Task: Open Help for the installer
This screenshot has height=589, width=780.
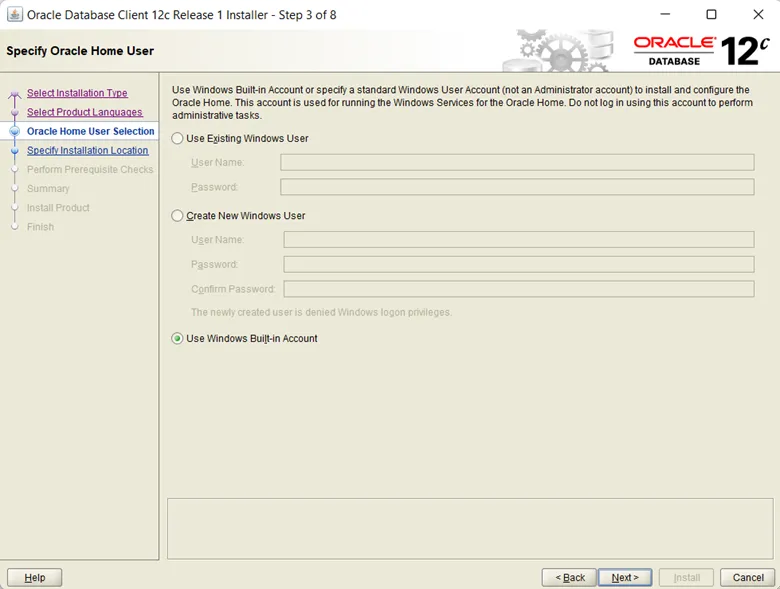Action: (x=34, y=578)
